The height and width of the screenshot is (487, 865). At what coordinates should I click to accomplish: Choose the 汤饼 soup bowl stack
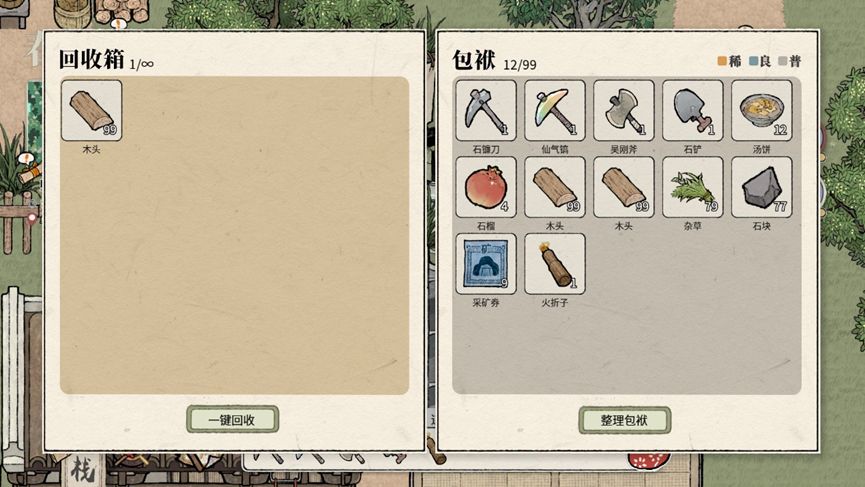point(762,110)
